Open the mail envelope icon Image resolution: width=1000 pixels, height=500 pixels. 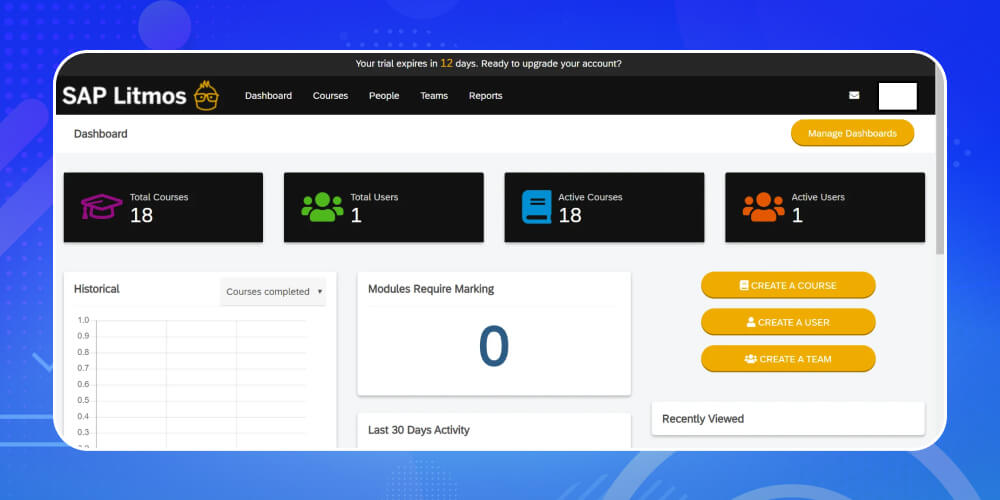click(854, 96)
